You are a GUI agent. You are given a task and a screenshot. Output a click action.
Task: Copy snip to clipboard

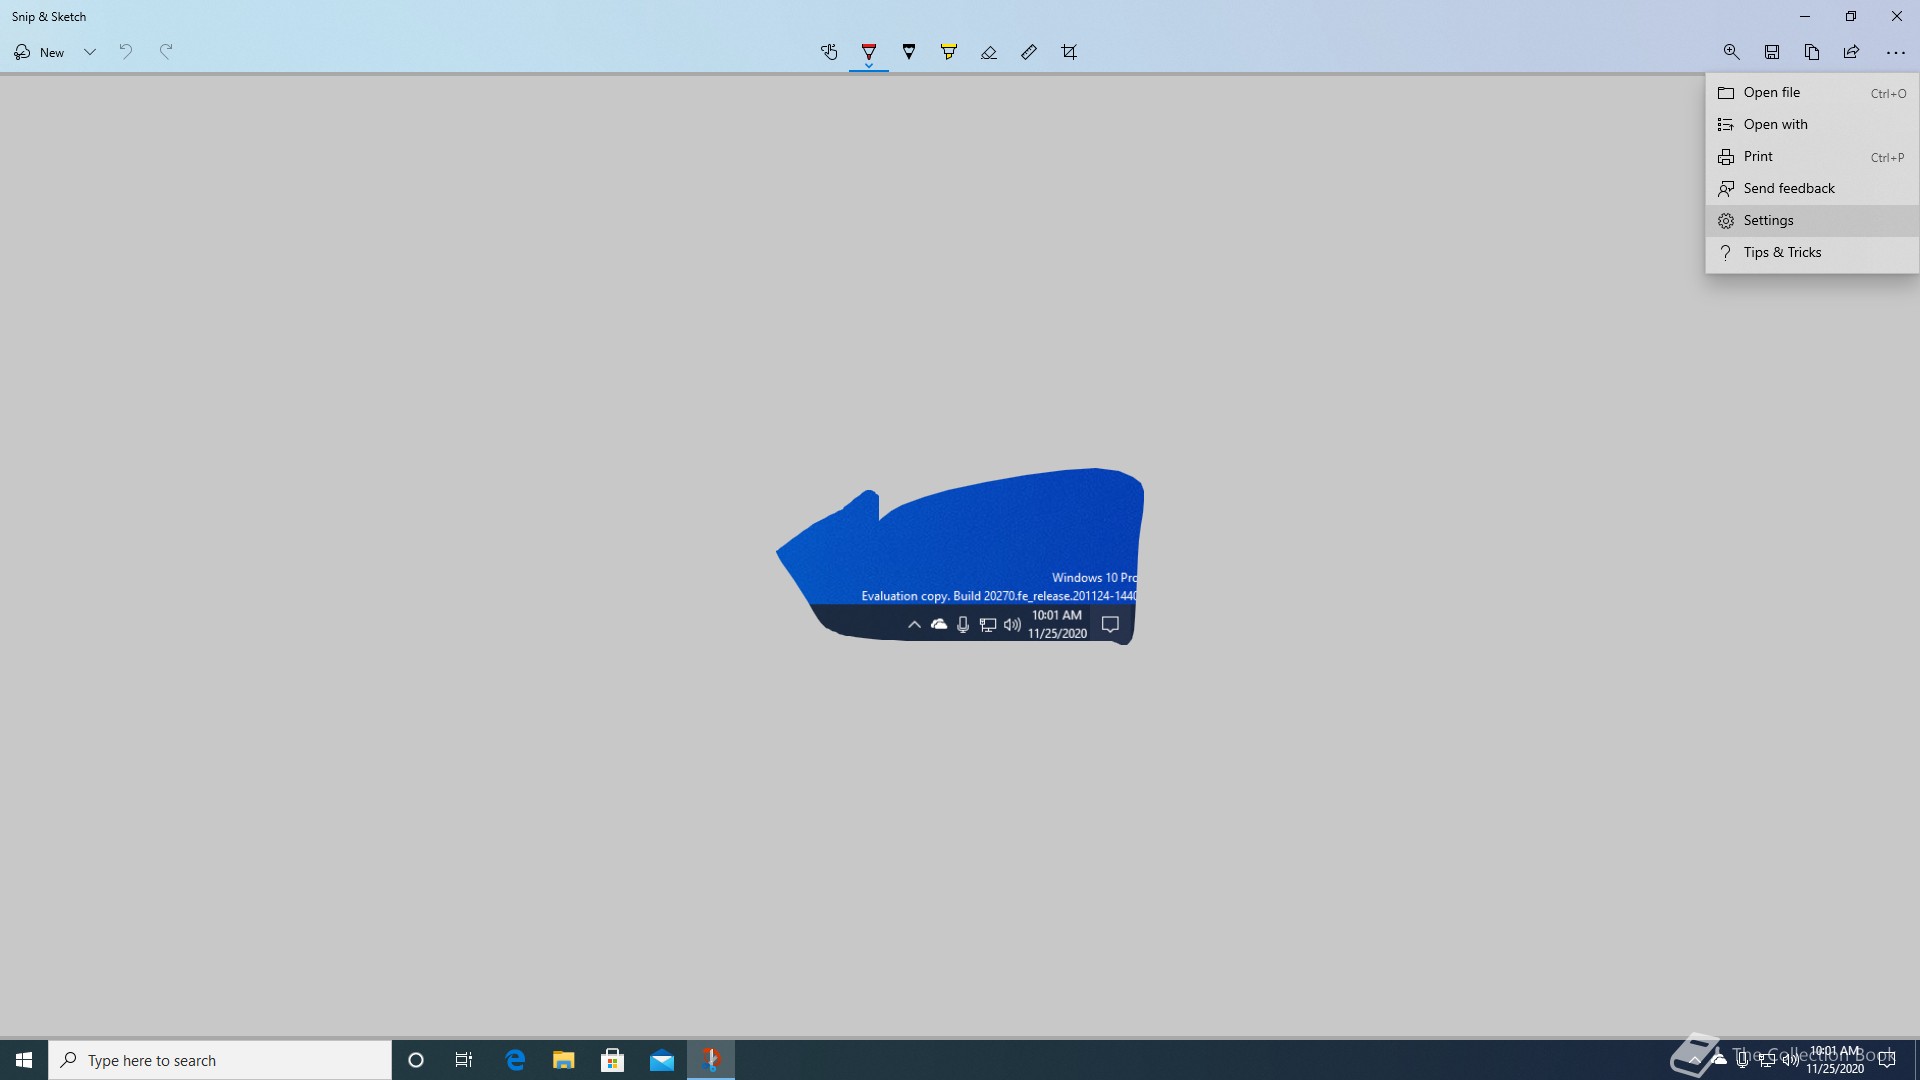[1812, 52]
